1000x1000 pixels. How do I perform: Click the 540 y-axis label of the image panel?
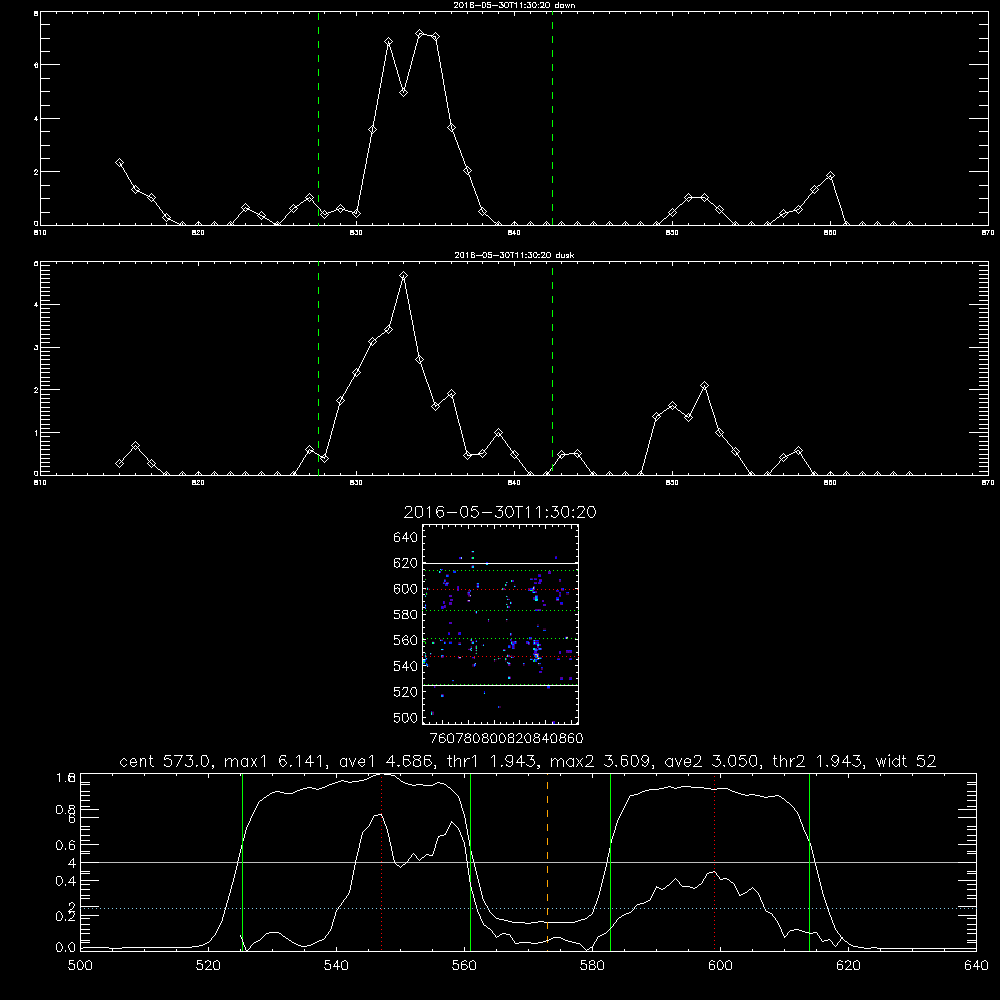[x=406, y=666]
